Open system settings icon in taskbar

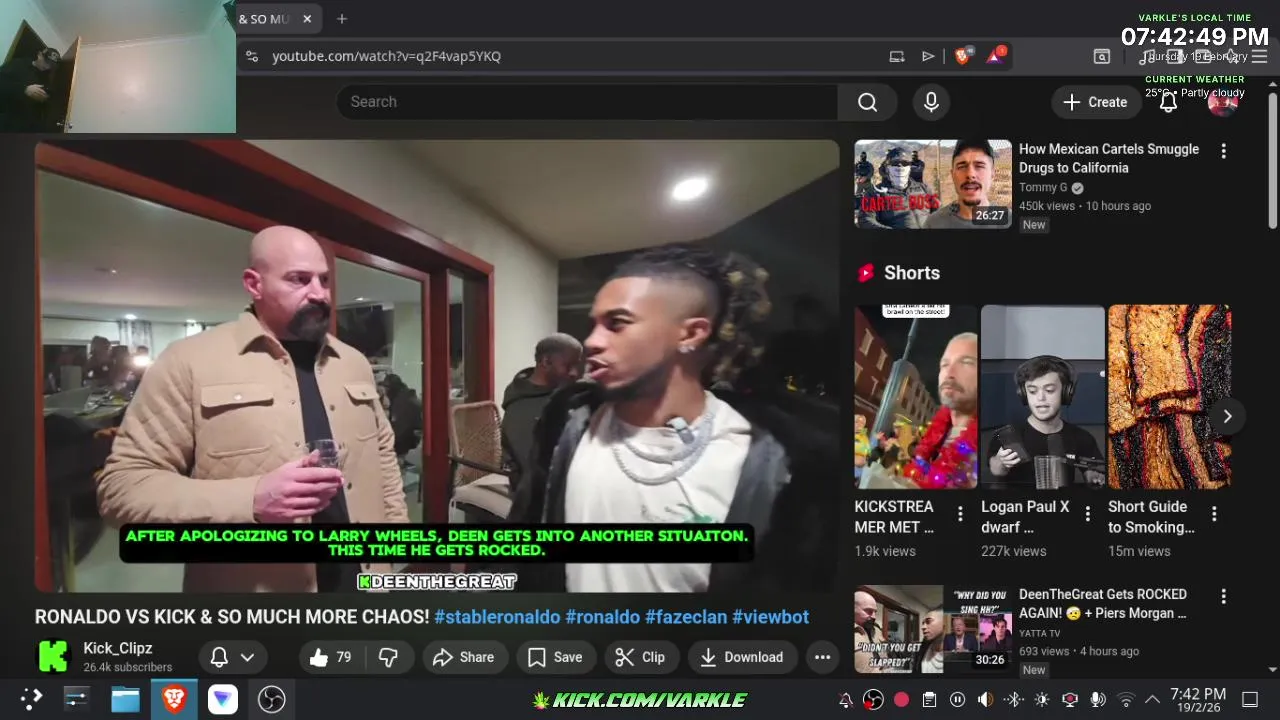77,699
